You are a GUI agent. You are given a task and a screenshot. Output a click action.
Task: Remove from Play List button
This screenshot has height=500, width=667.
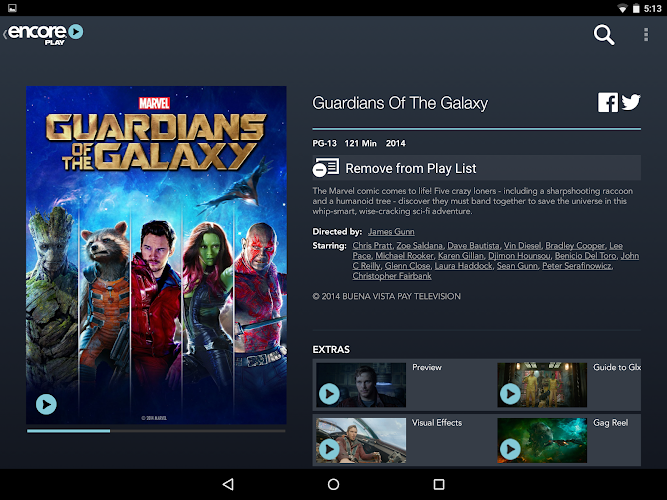pos(476,168)
